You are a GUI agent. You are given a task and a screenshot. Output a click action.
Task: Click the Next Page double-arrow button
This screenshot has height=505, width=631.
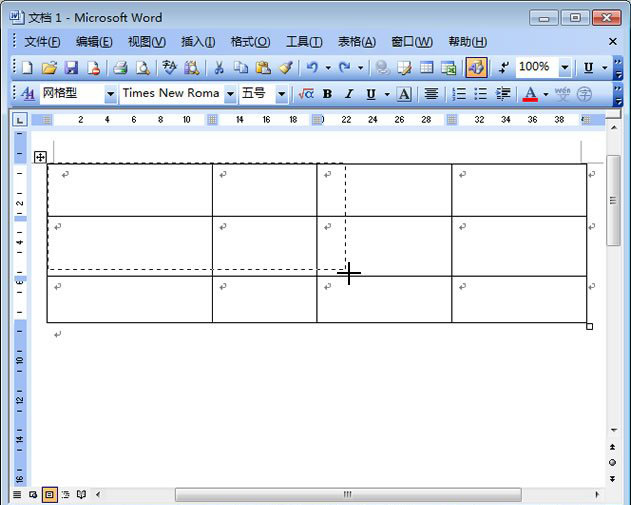613,478
